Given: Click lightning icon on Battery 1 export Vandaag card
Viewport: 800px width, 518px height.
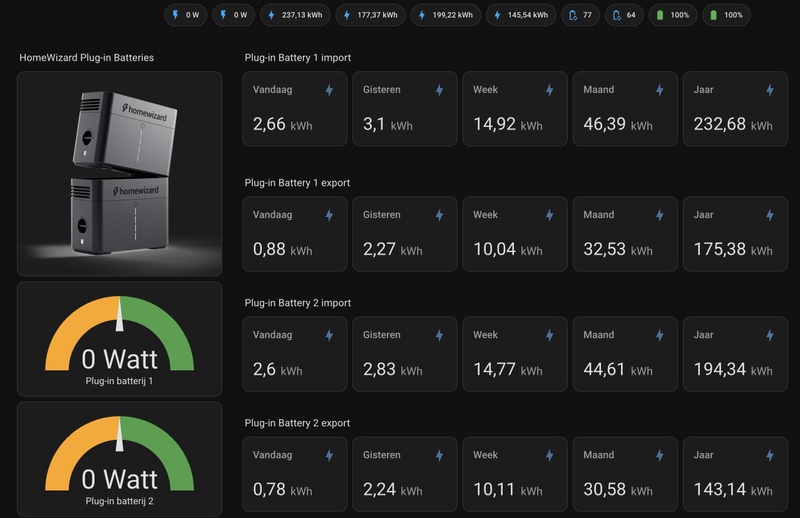Looking at the screenshot, I should [330, 215].
